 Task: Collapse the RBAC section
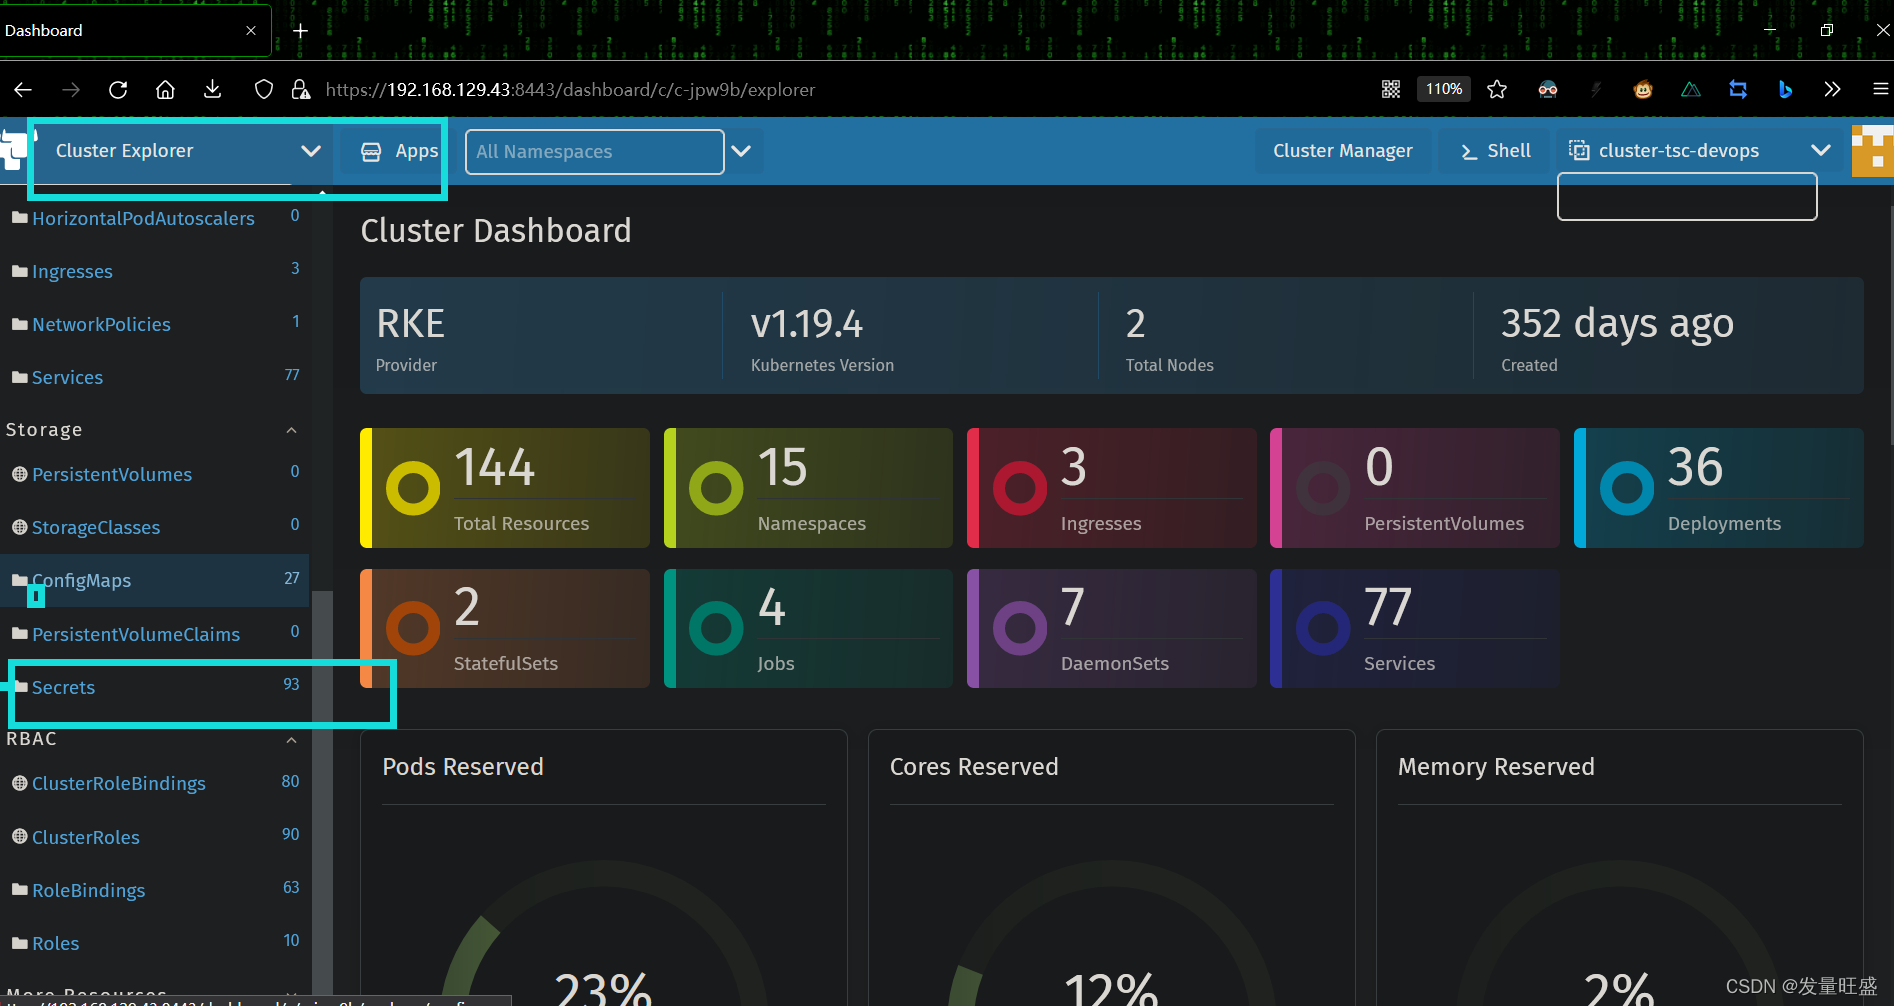pos(291,740)
